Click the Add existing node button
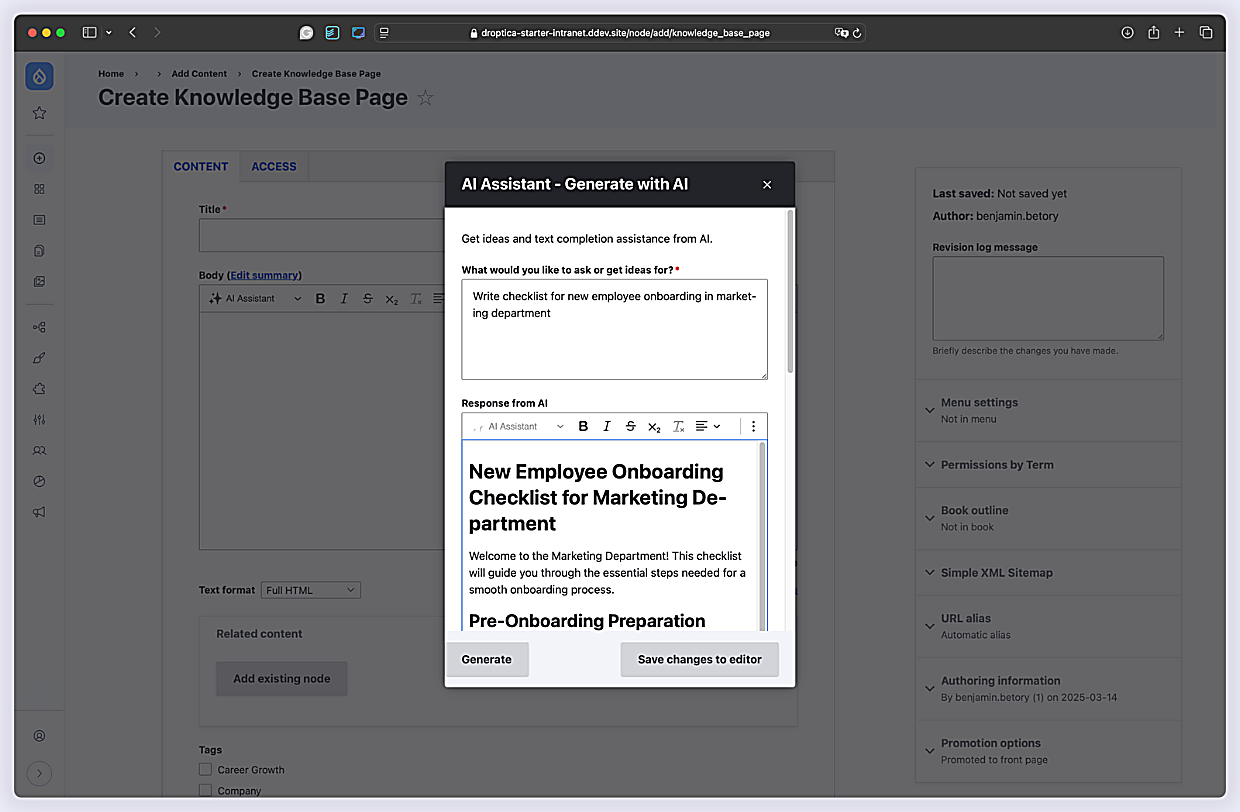 click(282, 678)
